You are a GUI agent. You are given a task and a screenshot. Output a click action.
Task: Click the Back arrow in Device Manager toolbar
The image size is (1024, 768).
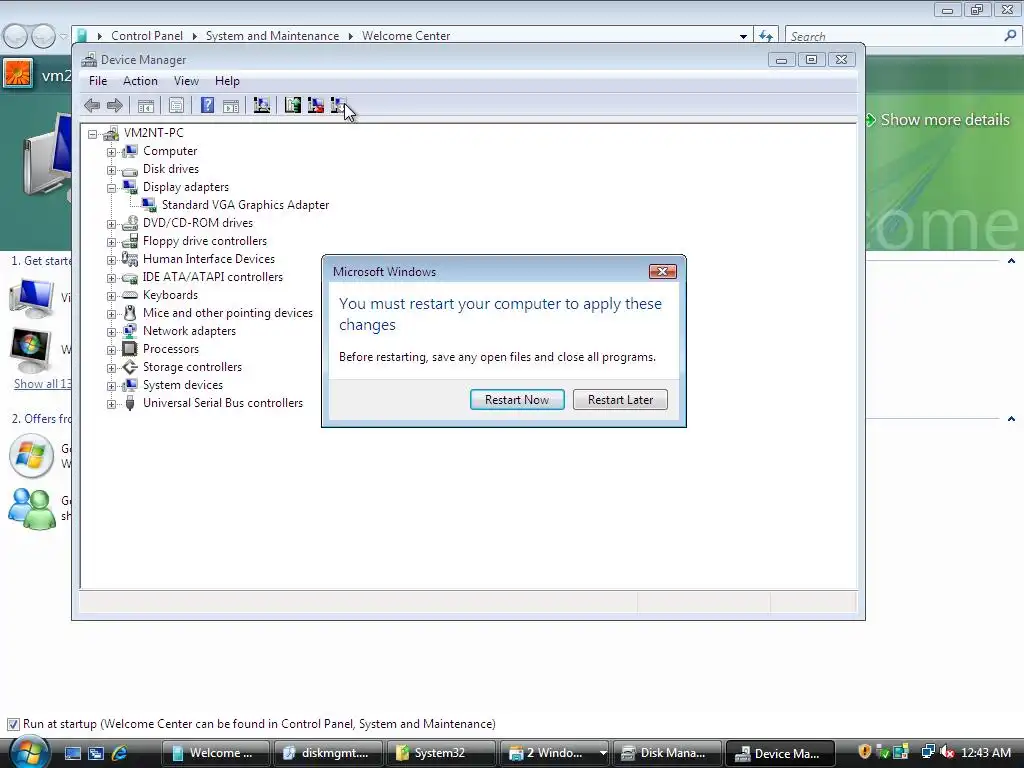tap(92, 105)
